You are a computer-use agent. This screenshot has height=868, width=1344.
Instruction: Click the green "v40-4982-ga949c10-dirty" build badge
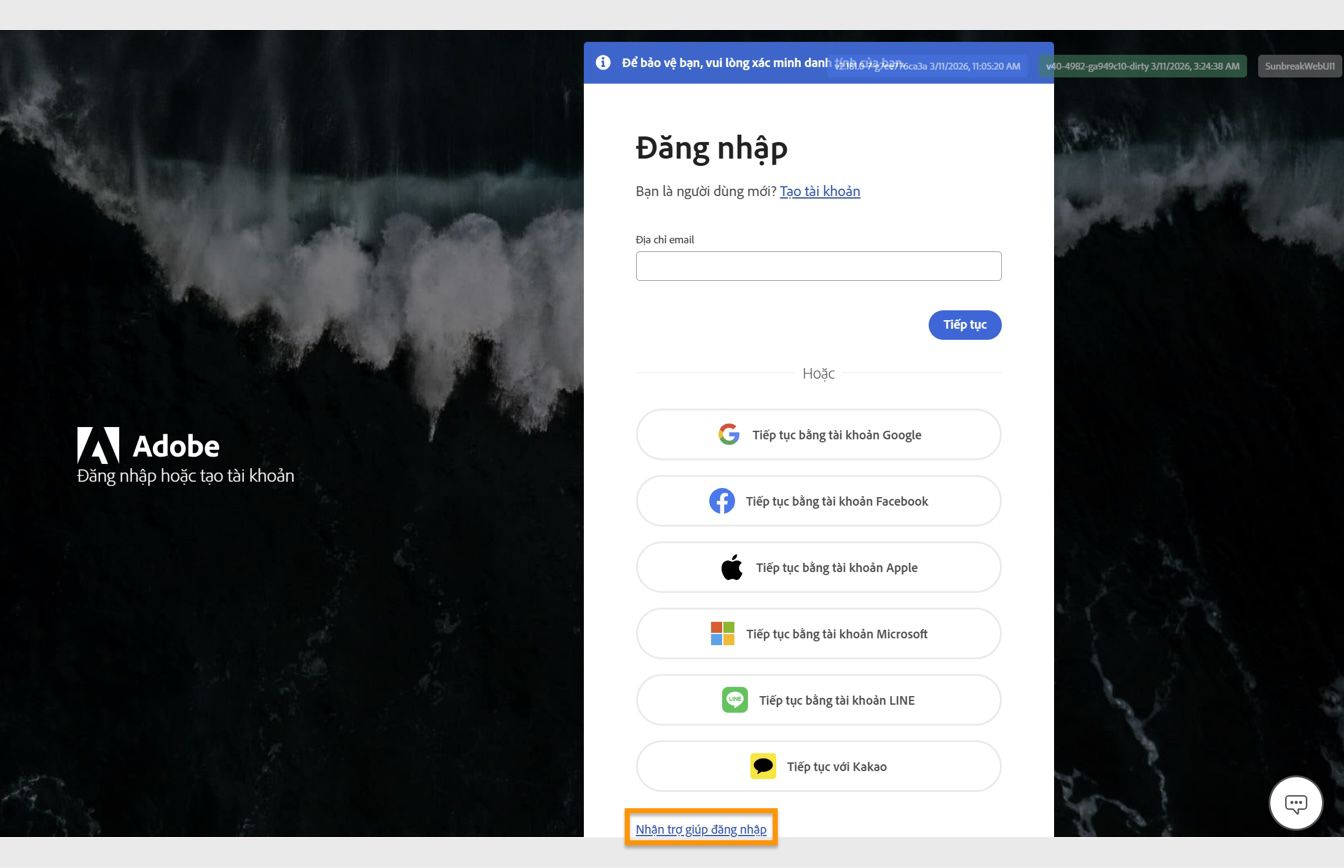pos(1143,66)
